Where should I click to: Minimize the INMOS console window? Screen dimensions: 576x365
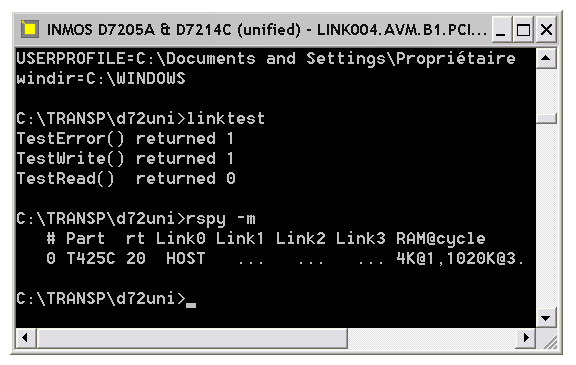[x=501, y=30]
